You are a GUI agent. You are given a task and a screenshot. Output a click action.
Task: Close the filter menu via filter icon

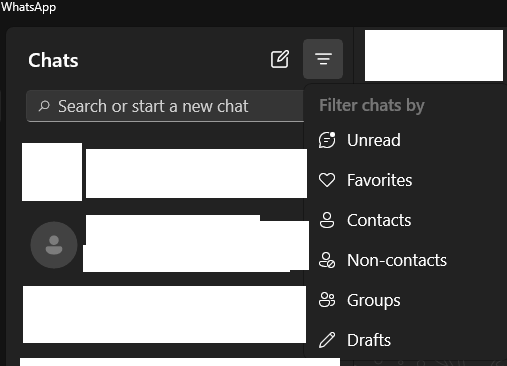[323, 59]
